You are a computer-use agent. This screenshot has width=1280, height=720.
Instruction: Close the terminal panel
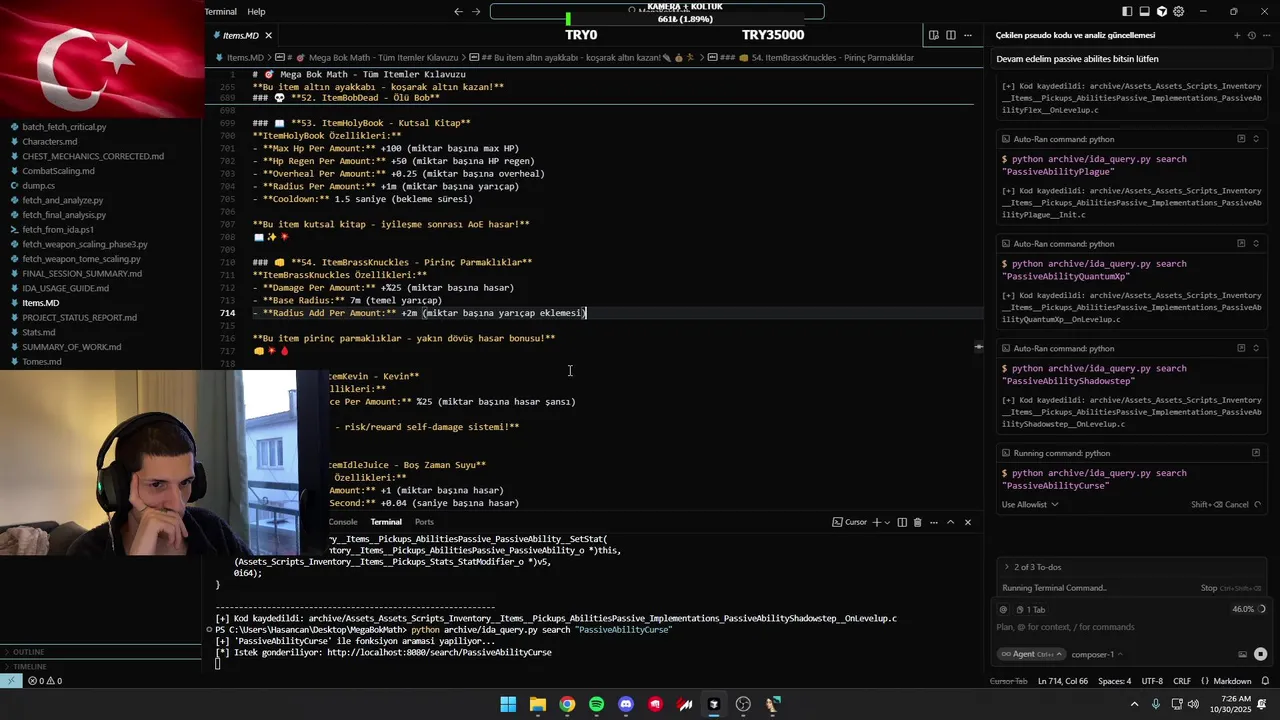click(967, 522)
